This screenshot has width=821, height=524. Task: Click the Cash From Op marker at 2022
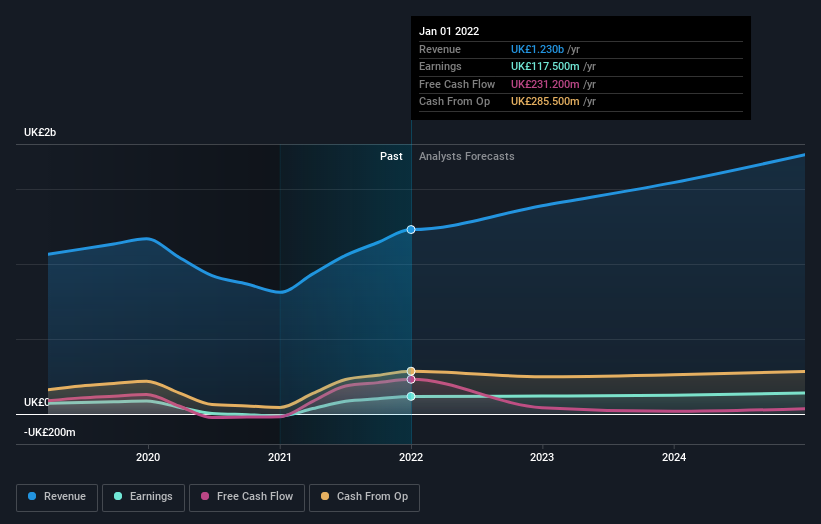[x=411, y=371]
